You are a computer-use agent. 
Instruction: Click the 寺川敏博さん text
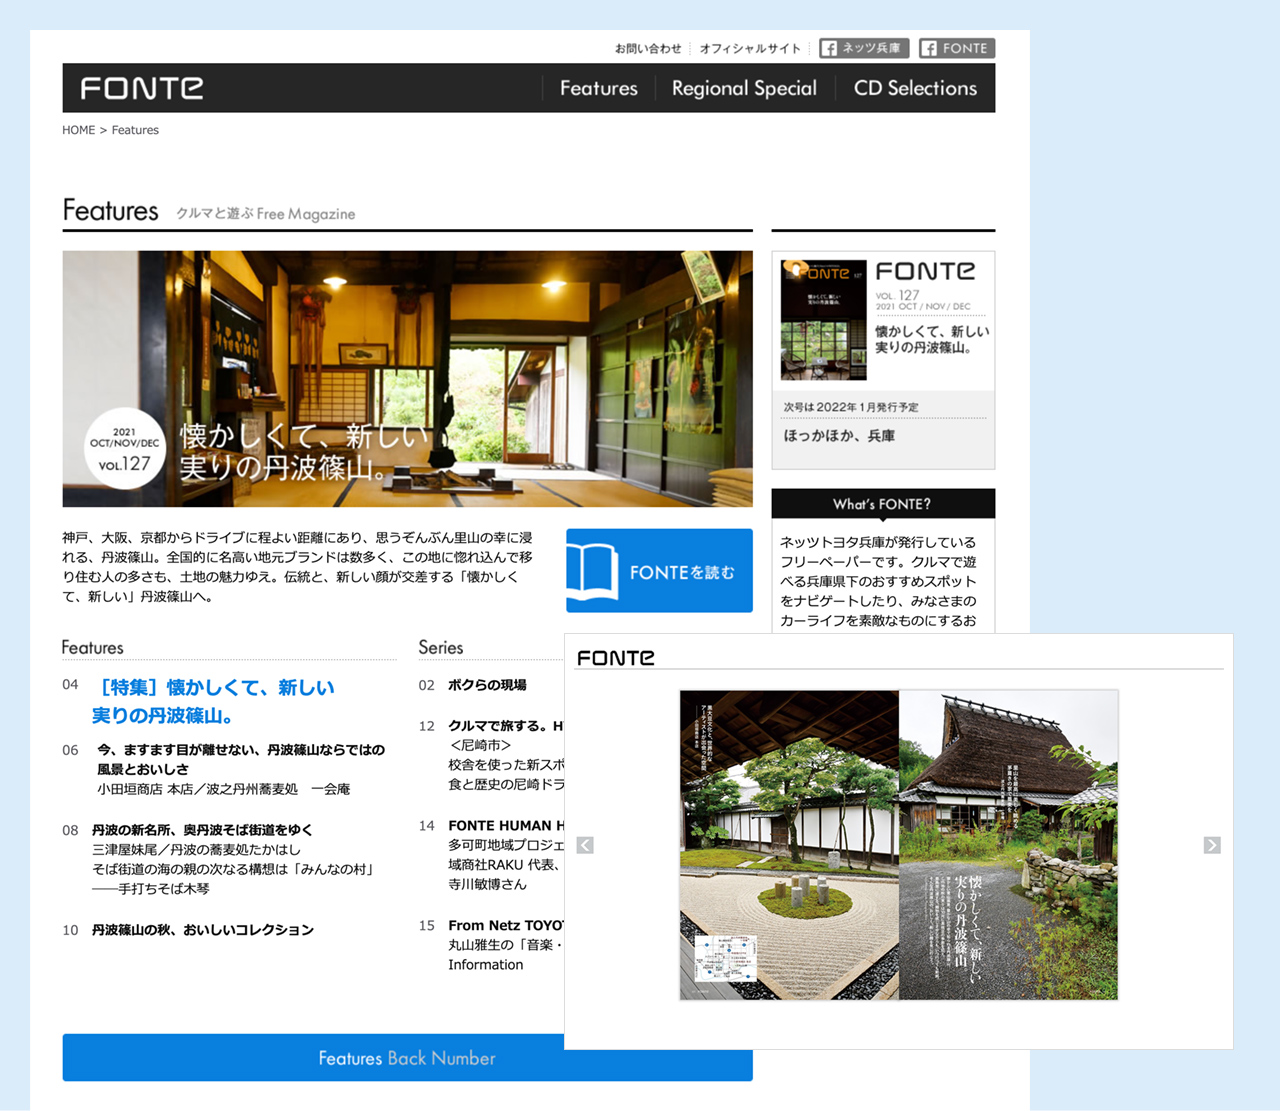tap(487, 885)
